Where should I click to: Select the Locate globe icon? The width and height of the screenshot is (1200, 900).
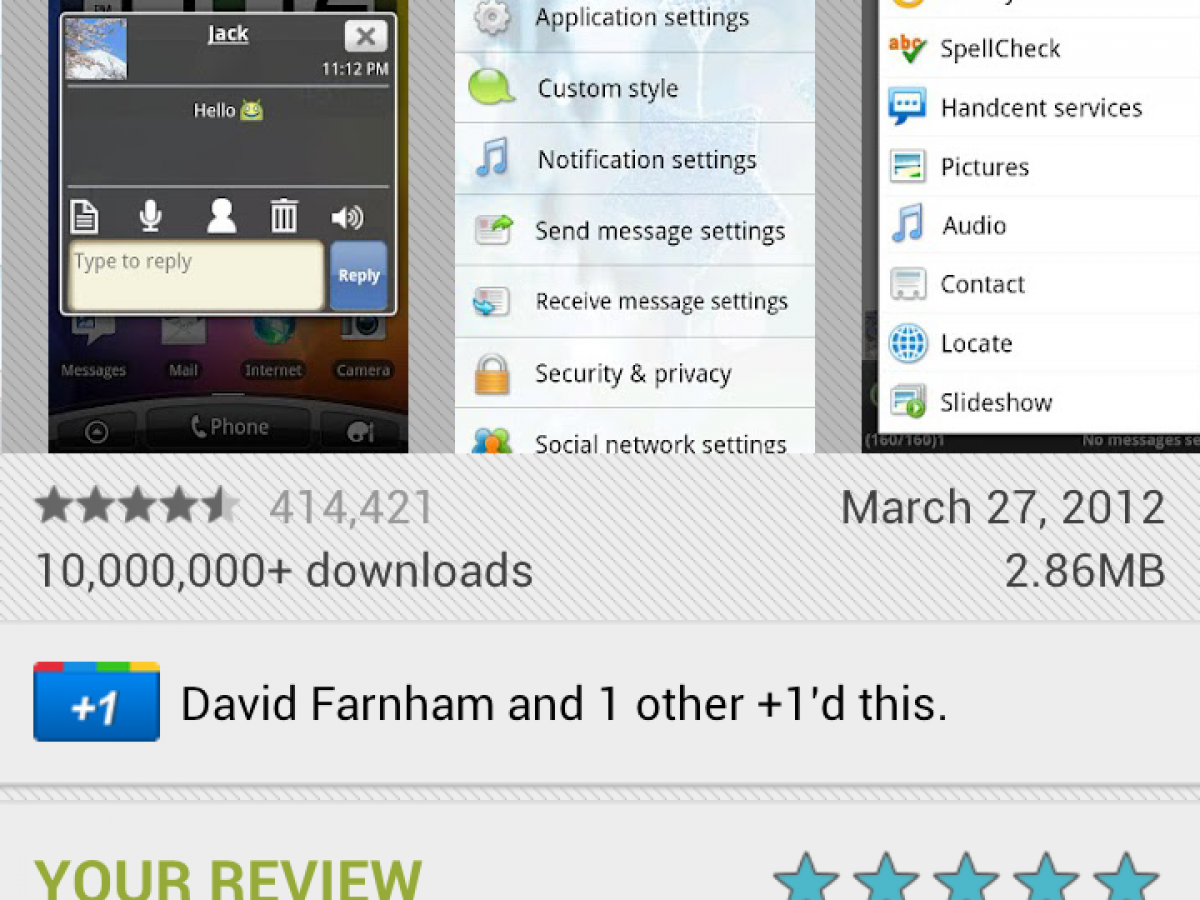point(908,343)
